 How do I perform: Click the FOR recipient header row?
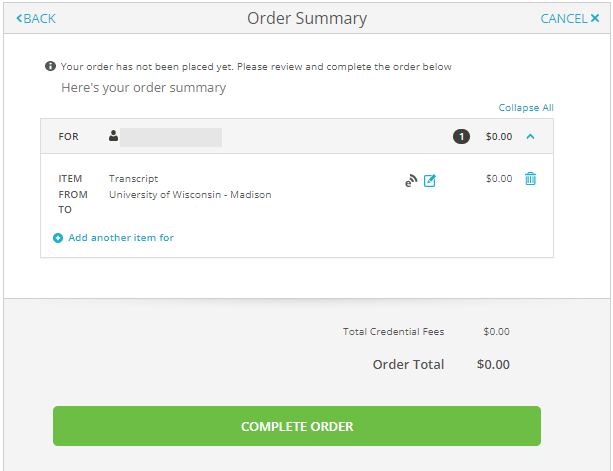click(297, 136)
